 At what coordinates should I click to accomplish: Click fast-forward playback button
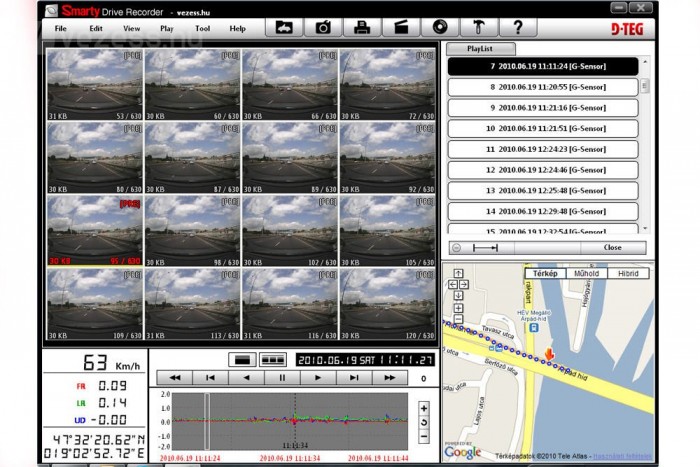389,378
